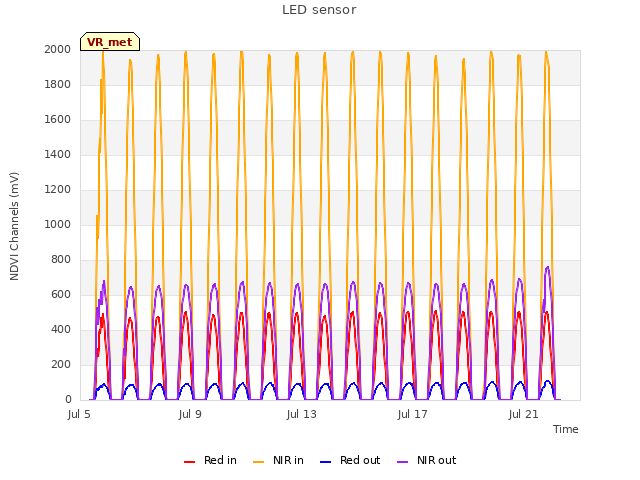Click the 1400 y-axis tick label

coord(58,154)
